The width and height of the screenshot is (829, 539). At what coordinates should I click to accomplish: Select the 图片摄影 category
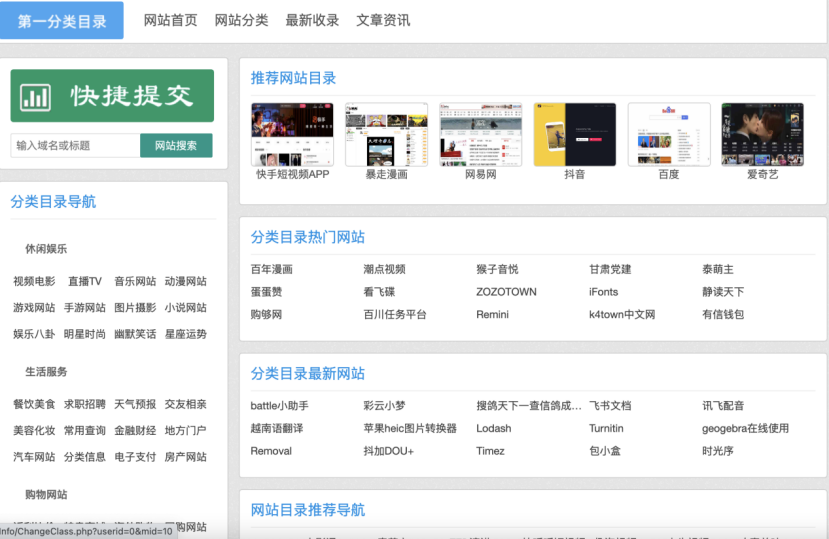pyautogui.click(x=135, y=308)
